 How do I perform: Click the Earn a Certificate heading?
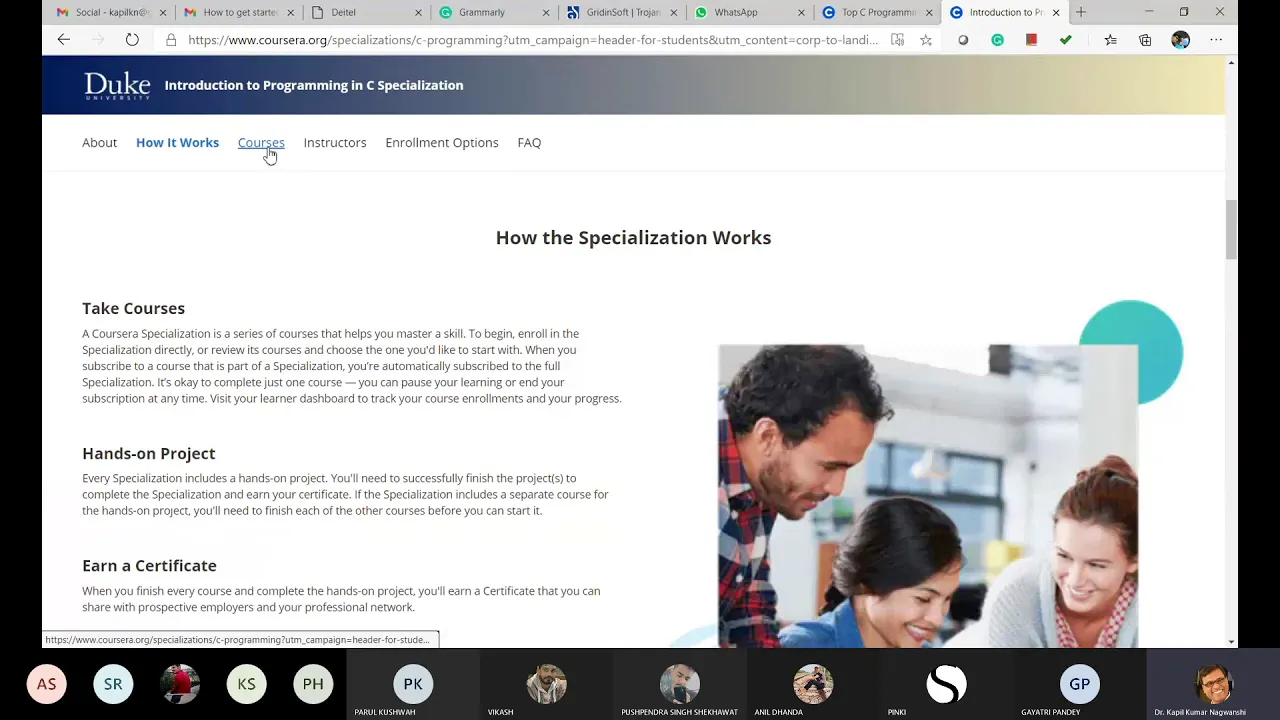[149, 565]
